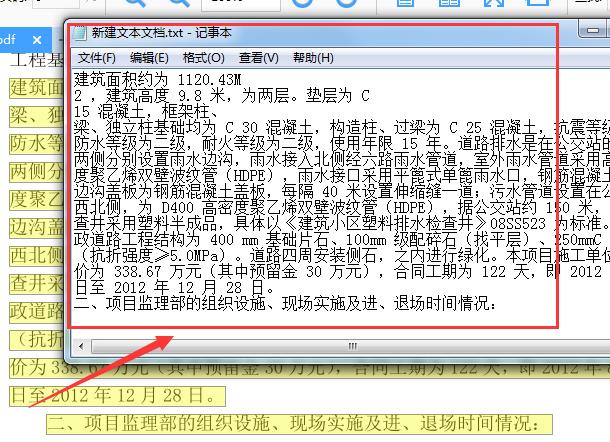Click the Notepad line starting 两侧分别设置雨水边沟
The image size is (610, 442).
(x=342, y=160)
